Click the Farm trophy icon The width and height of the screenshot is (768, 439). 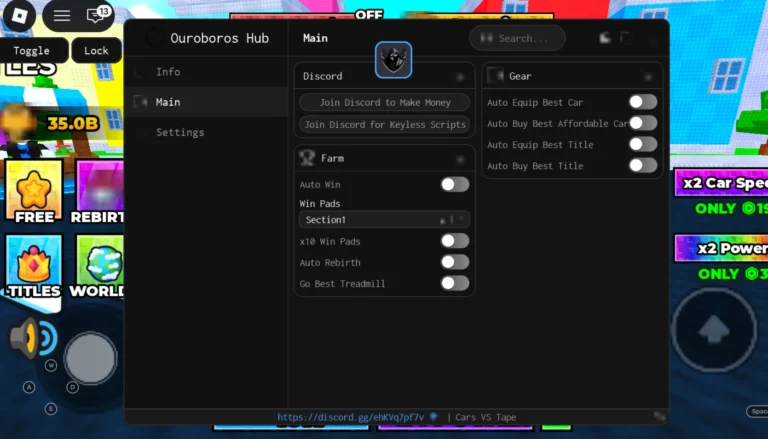307,158
